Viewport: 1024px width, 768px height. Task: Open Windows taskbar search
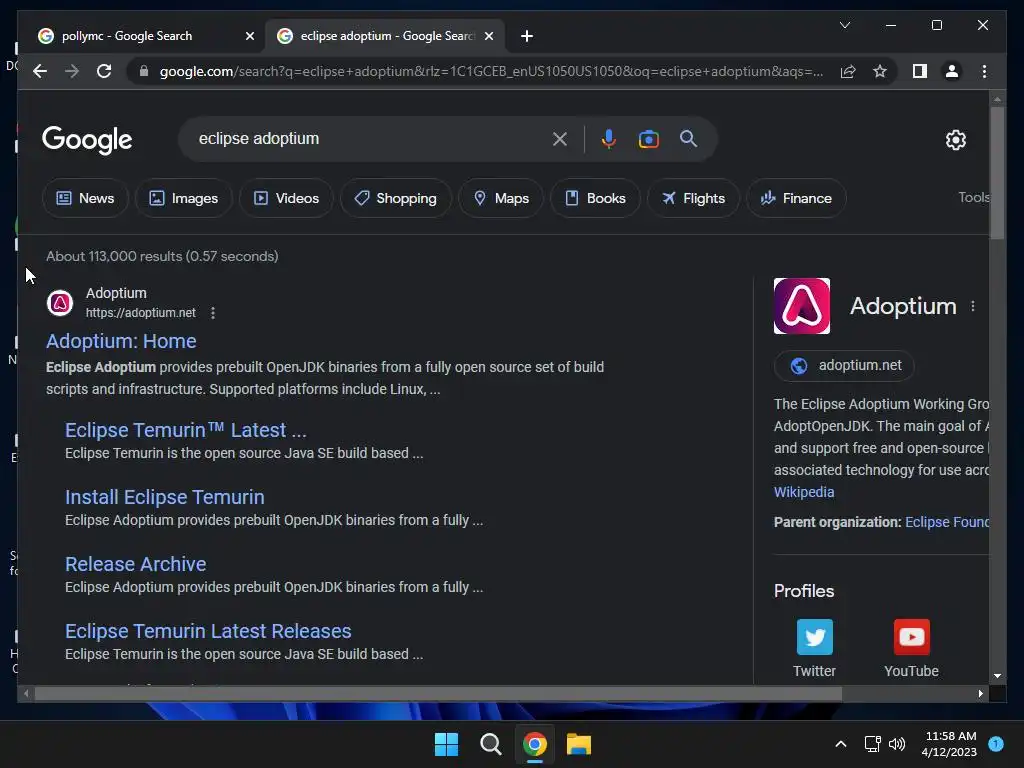(490, 744)
